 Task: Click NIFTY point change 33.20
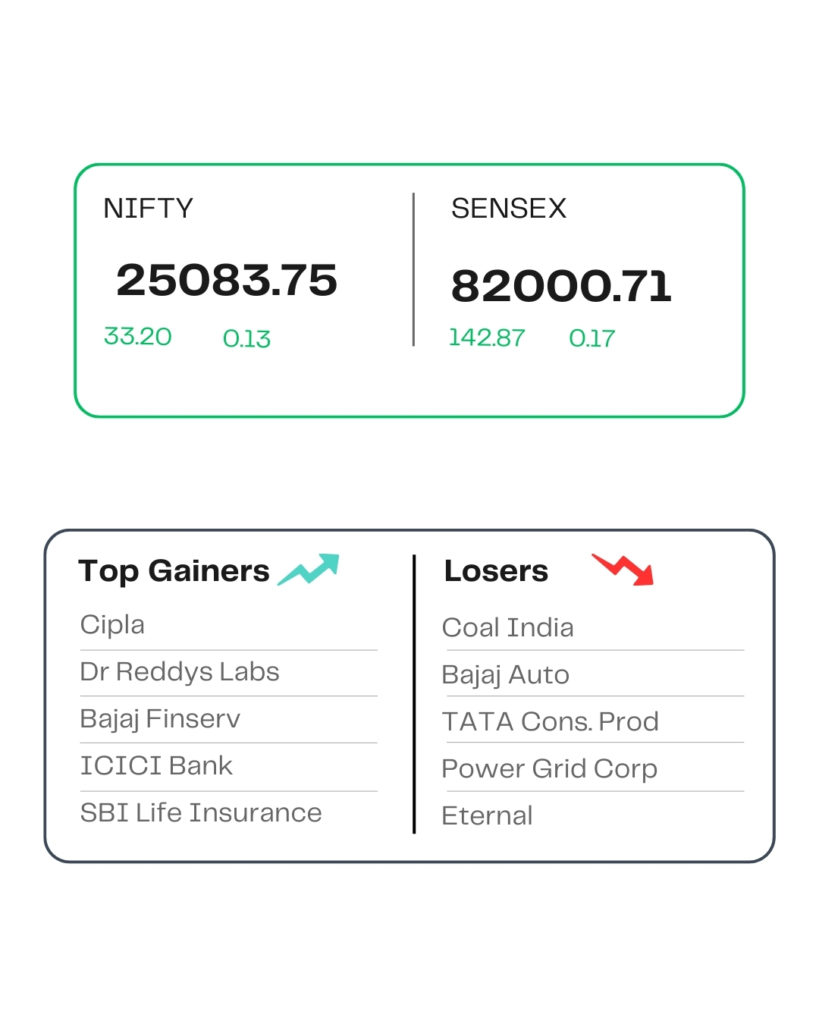click(x=138, y=336)
